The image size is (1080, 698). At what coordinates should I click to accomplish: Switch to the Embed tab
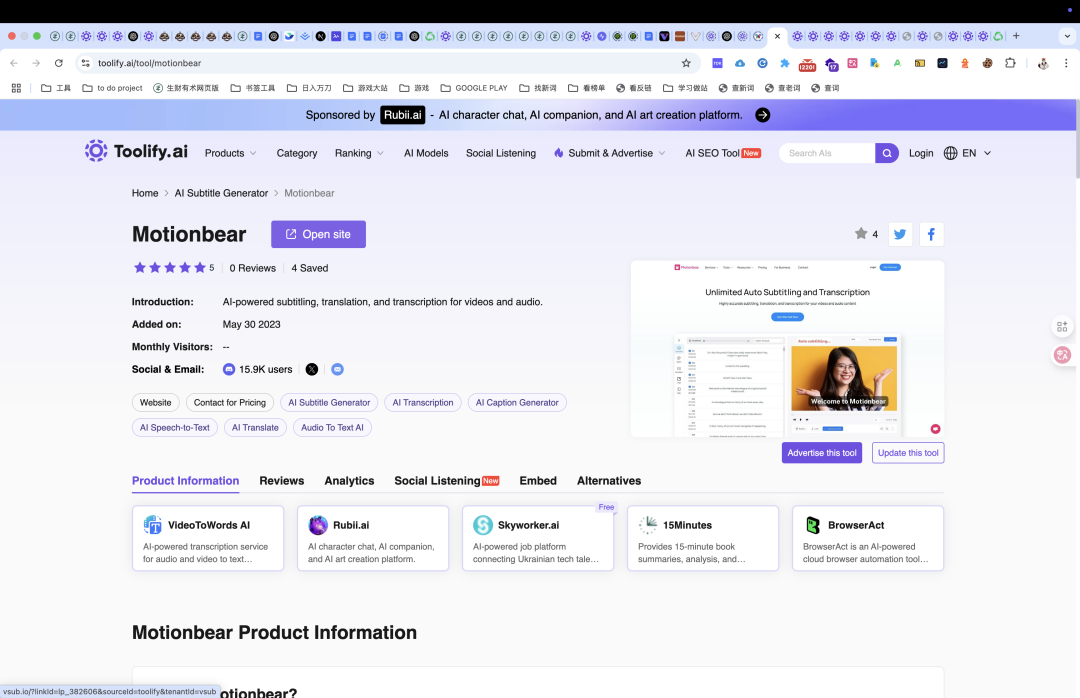(538, 481)
